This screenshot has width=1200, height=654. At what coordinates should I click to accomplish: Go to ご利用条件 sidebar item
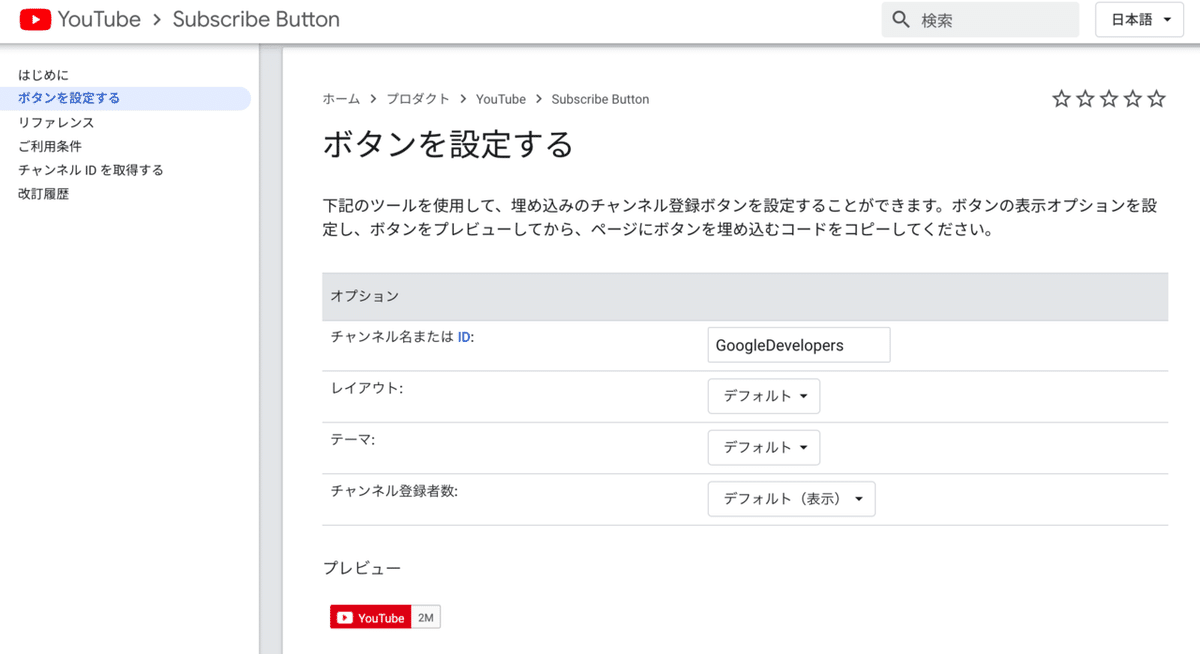click(50, 147)
